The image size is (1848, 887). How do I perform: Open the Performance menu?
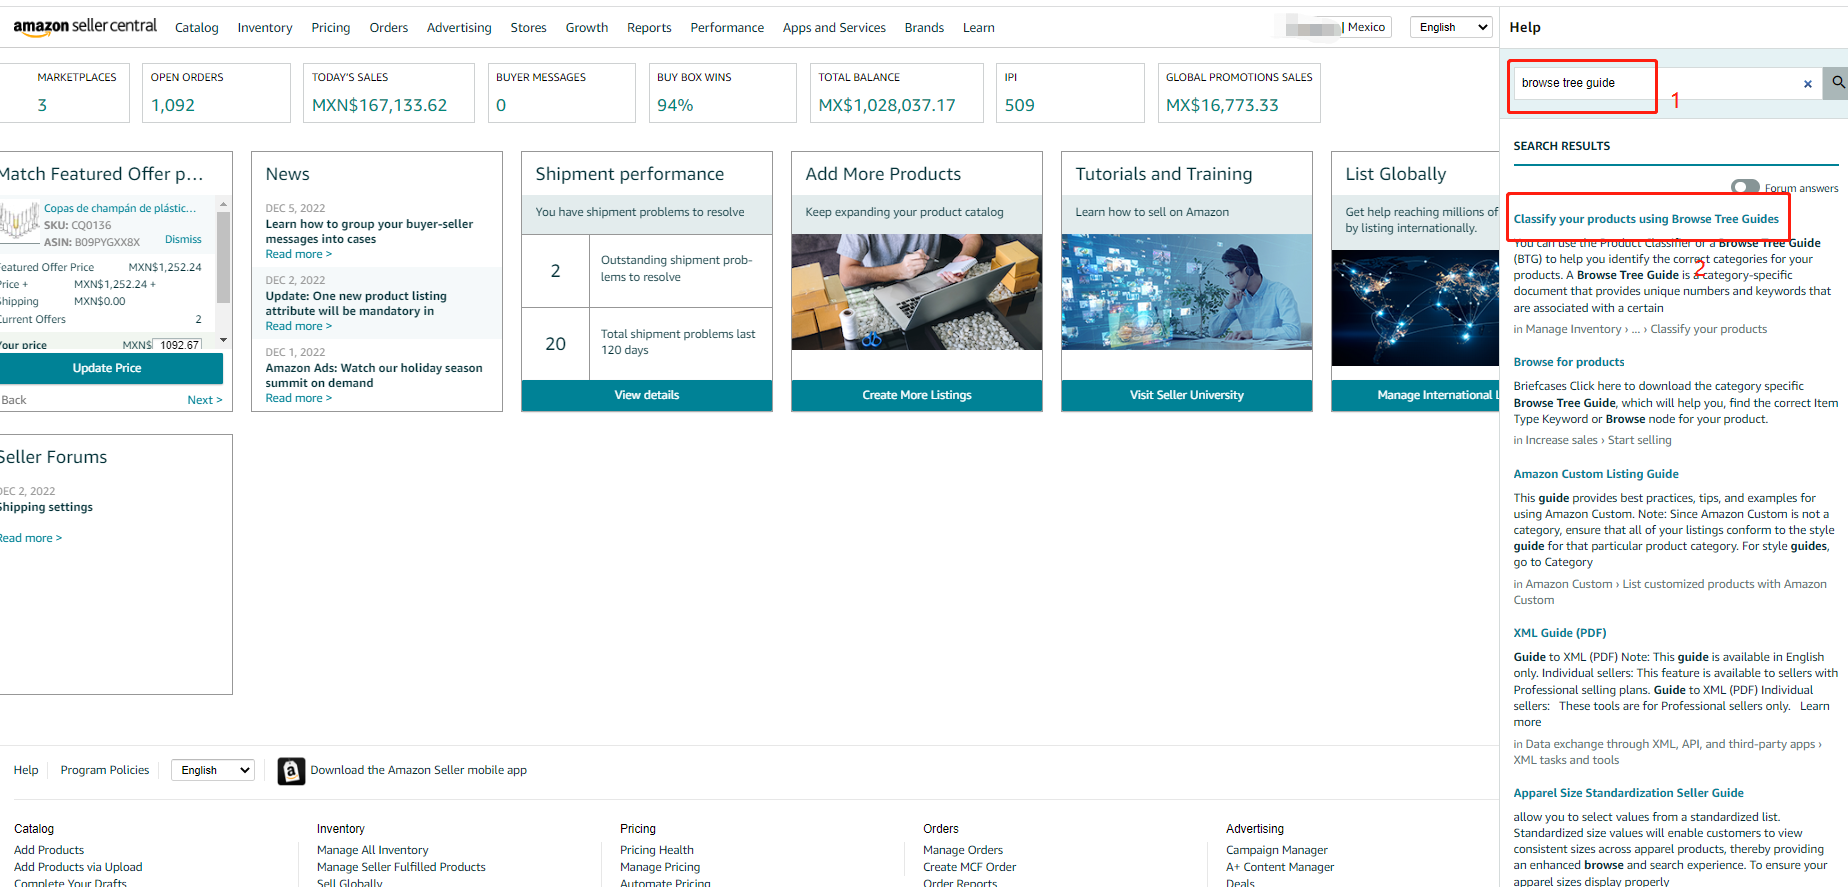coord(727,28)
